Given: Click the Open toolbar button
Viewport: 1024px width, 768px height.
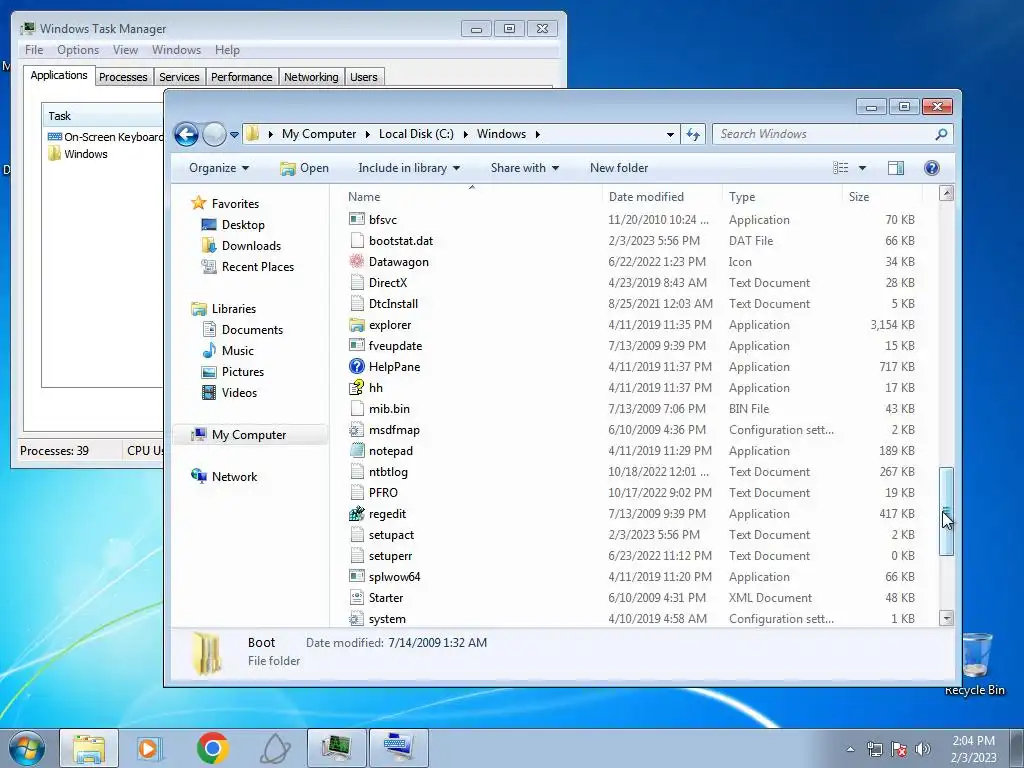Looking at the screenshot, I should [x=304, y=168].
